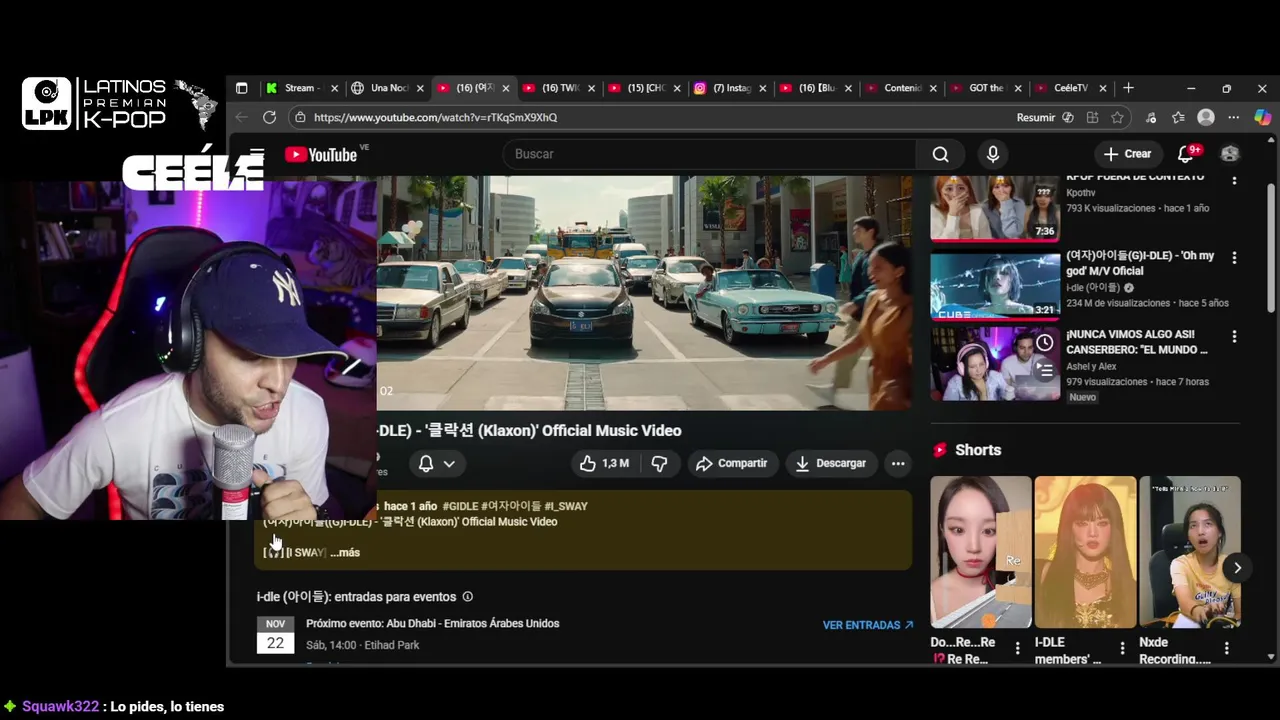Click the Buscar search field

709,154
